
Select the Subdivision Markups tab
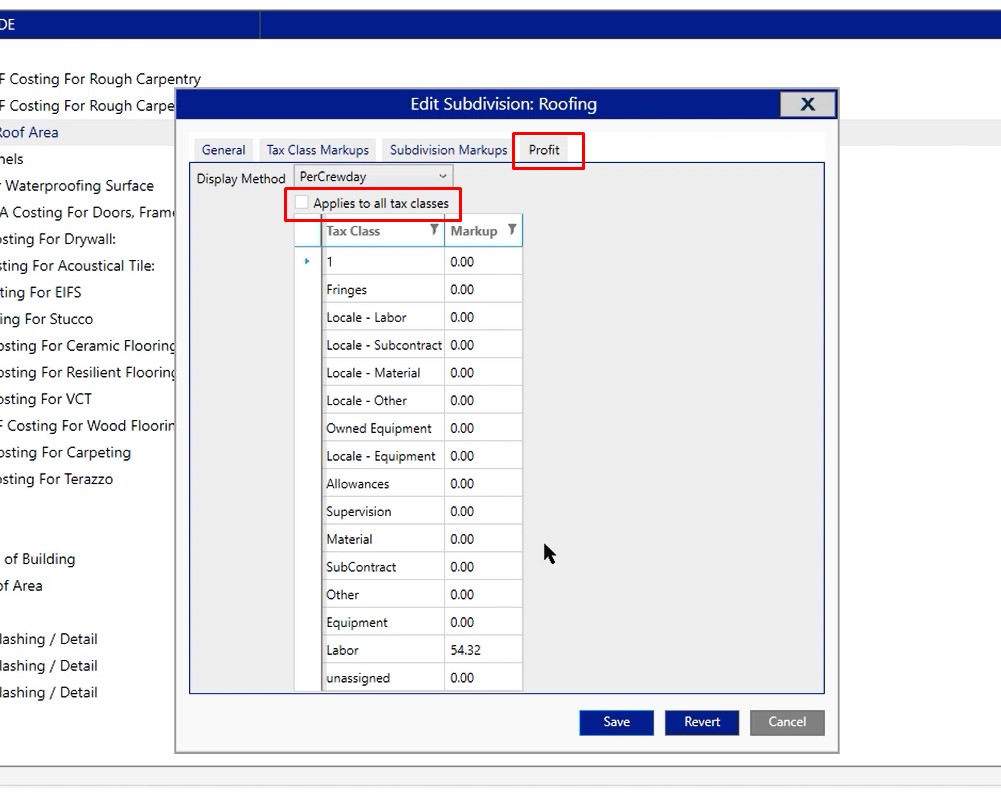coord(448,150)
